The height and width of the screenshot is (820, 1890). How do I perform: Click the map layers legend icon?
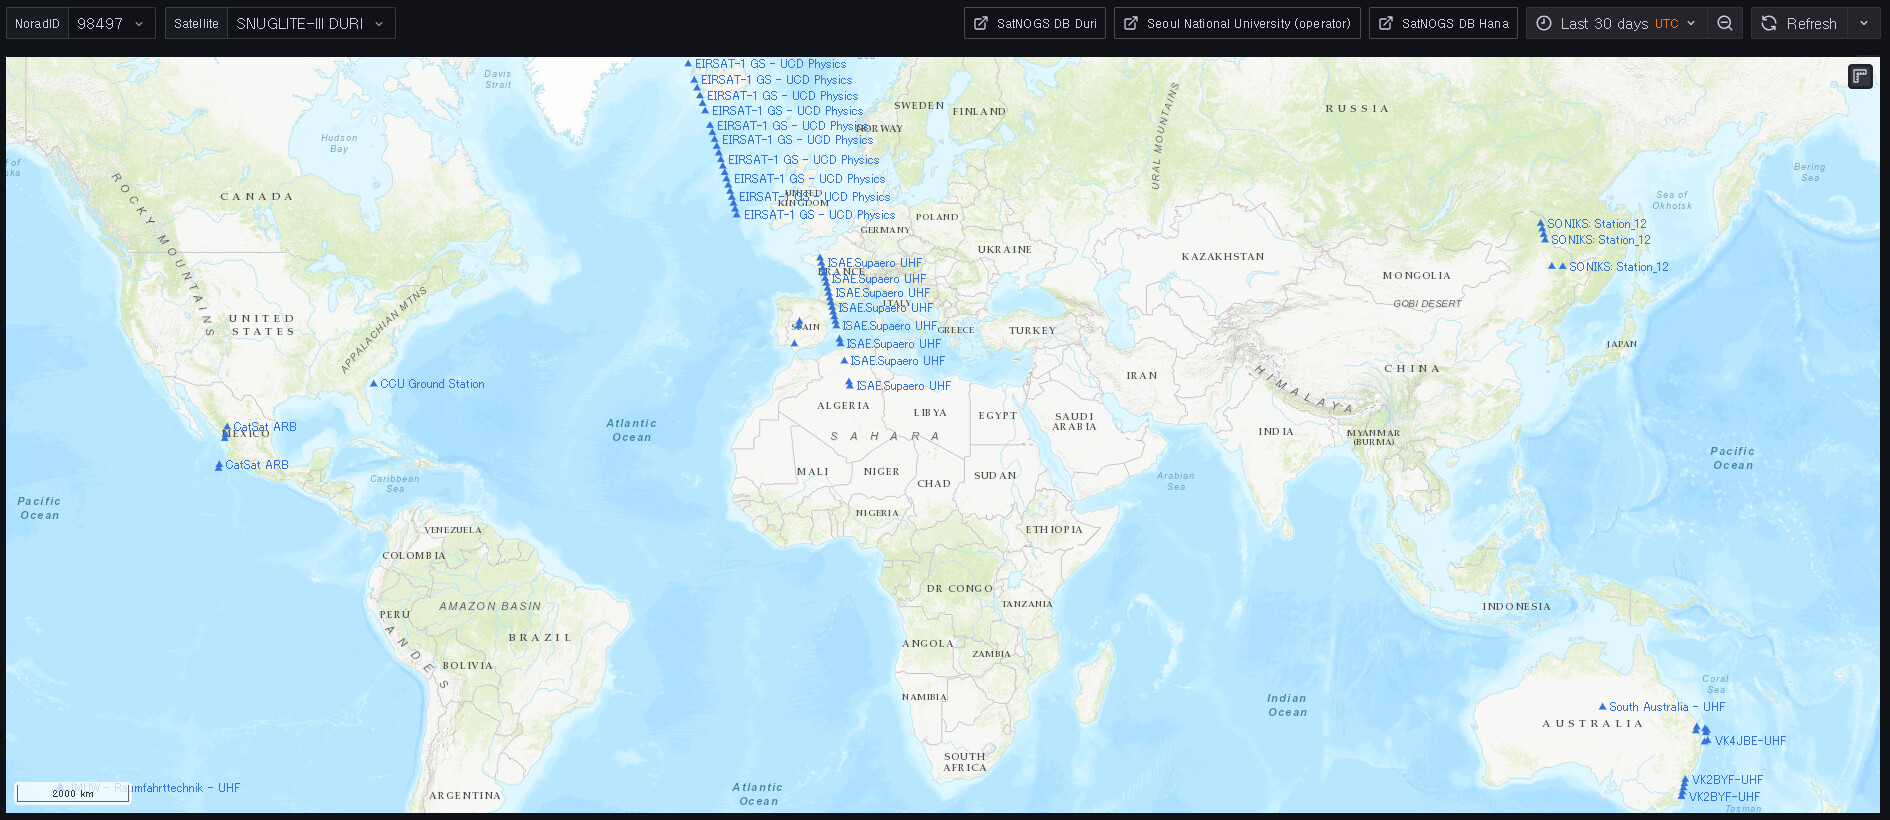[x=1860, y=76]
